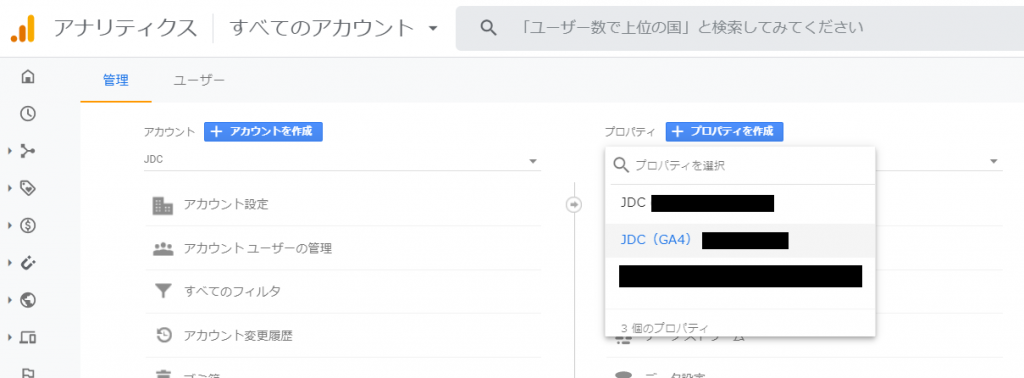
Task: Click the プロパティを作成 button
Action: [724, 131]
